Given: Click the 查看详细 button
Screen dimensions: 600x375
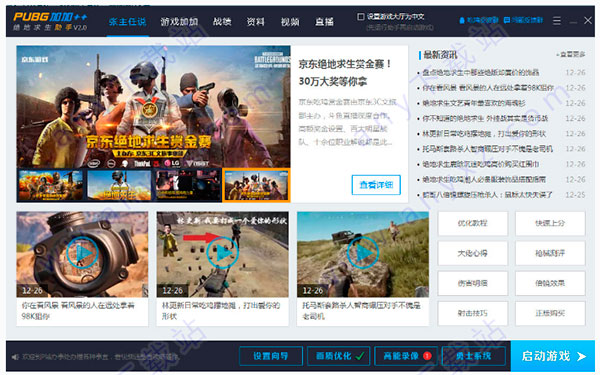Looking at the screenshot, I should pyautogui.click(x=376, y=185).
